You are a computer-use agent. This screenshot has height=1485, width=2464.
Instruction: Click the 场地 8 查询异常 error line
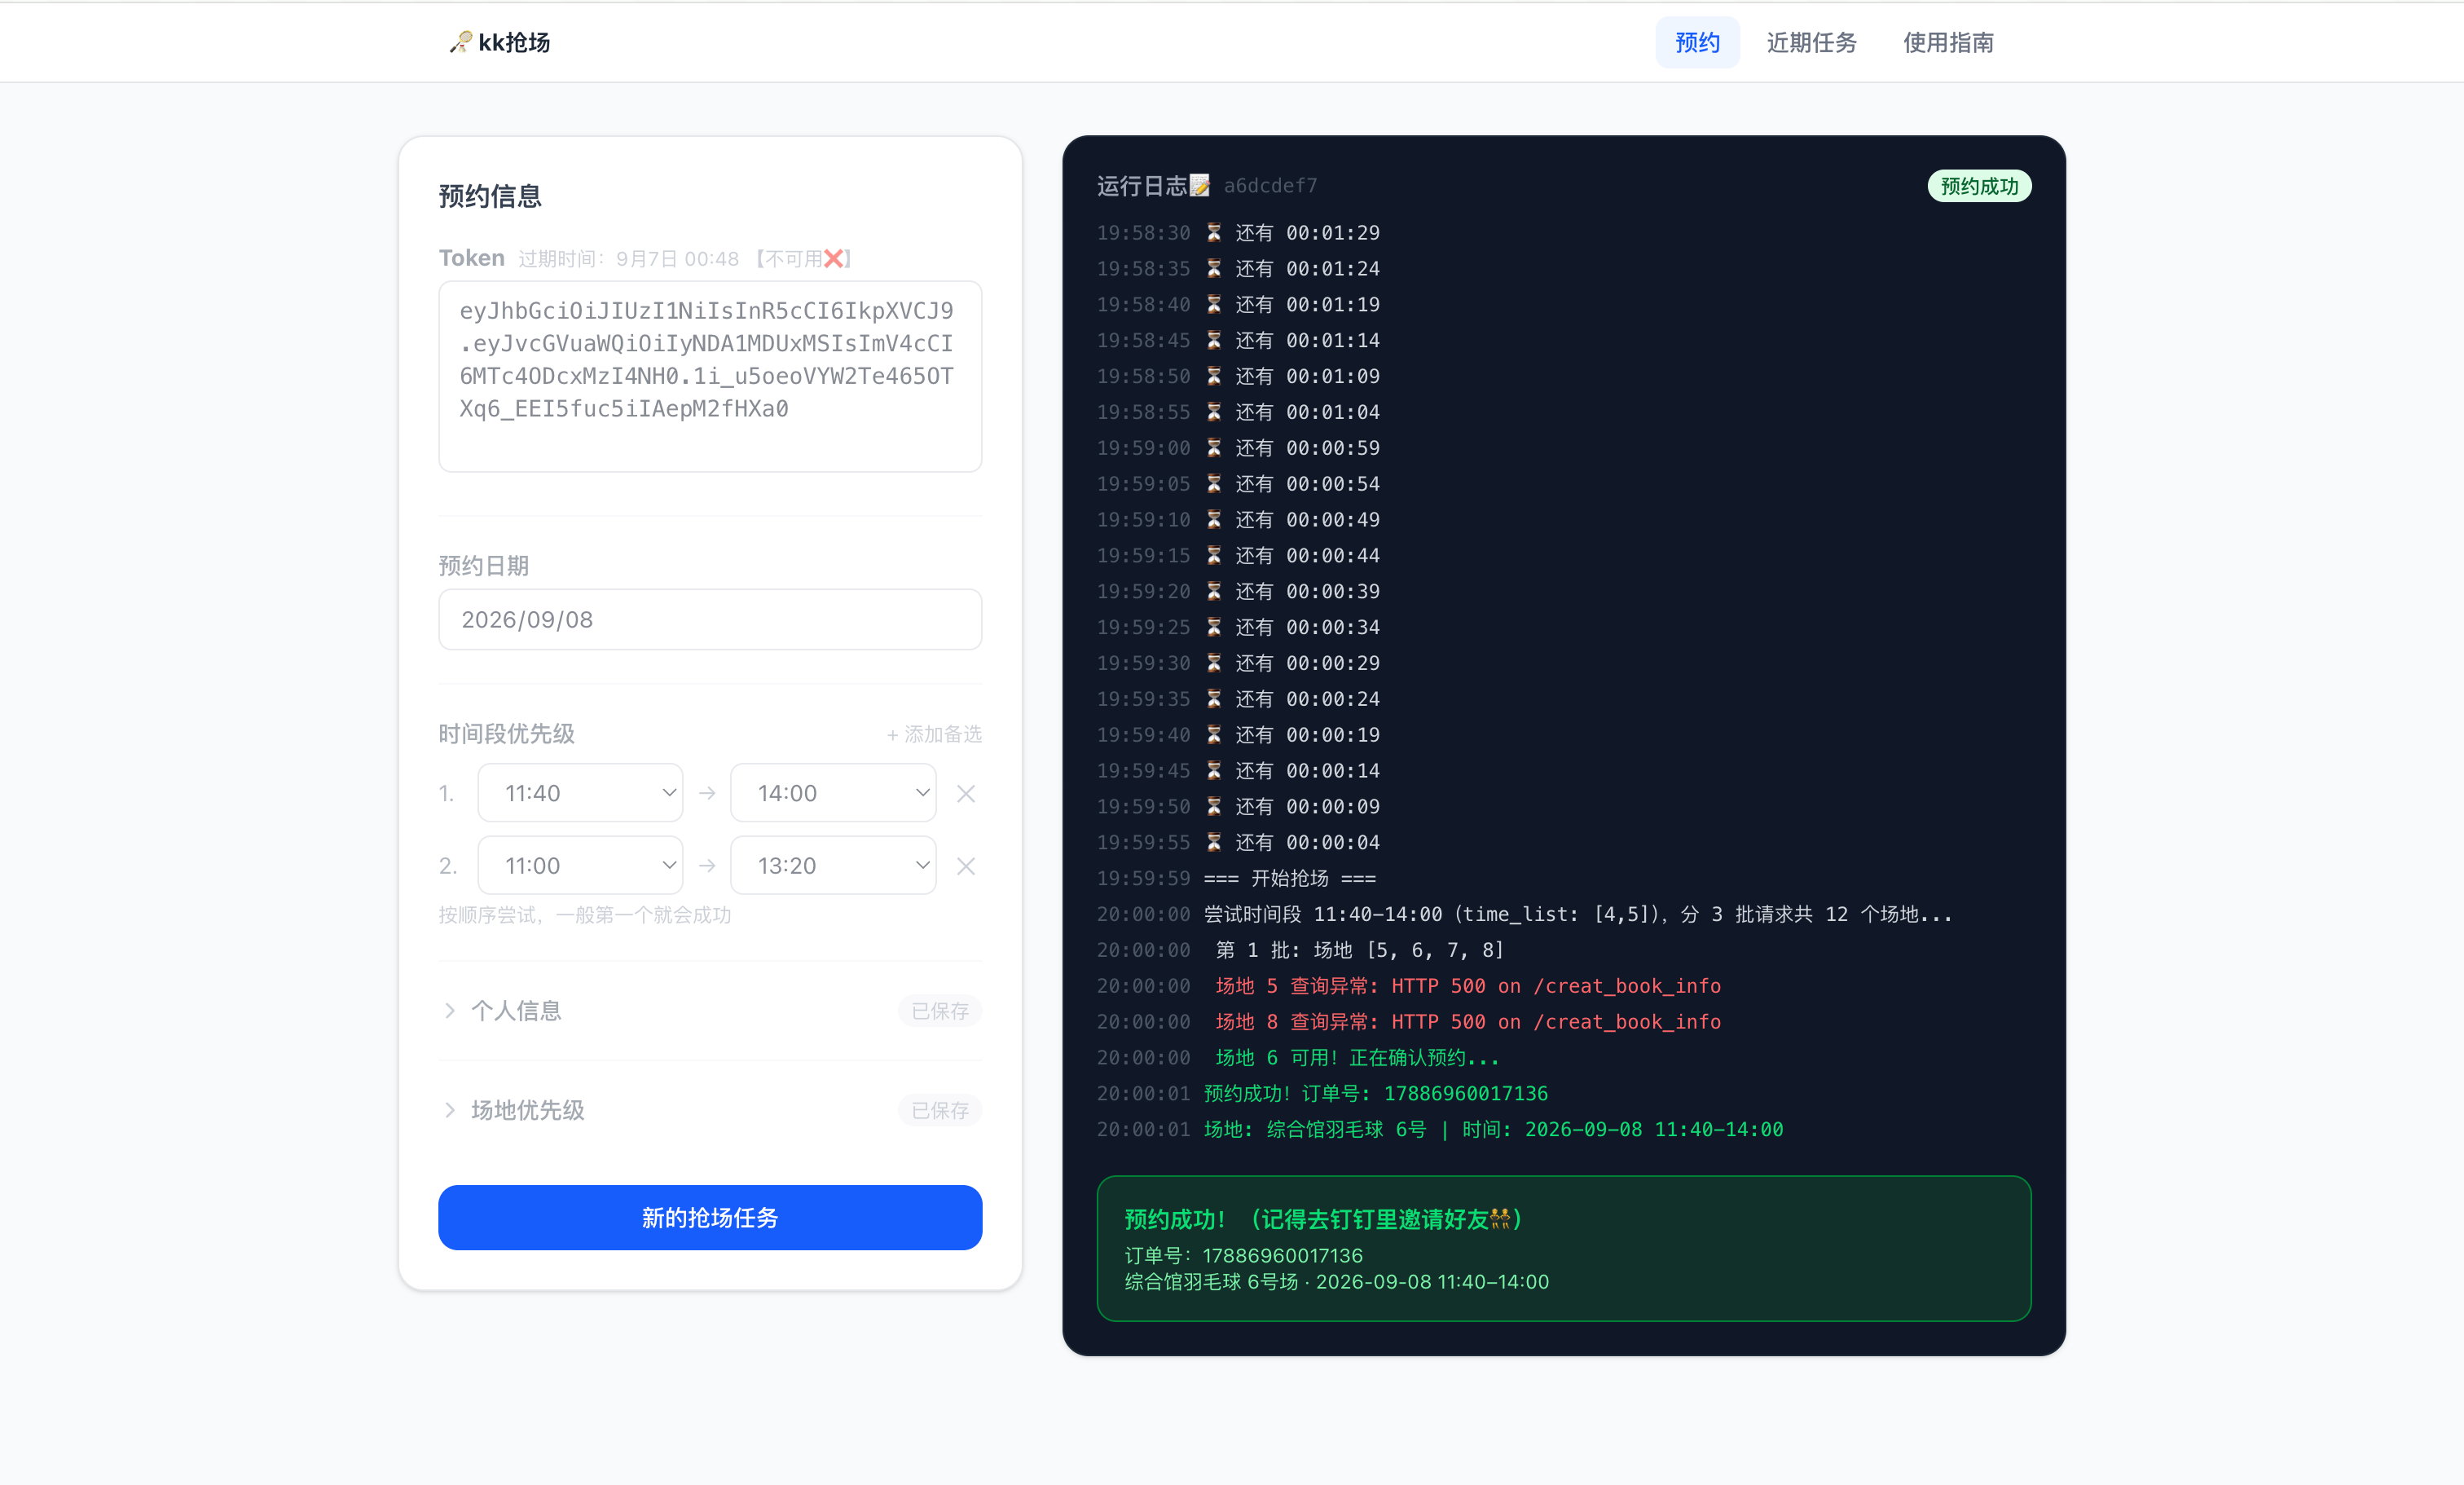[1468, 1022]
